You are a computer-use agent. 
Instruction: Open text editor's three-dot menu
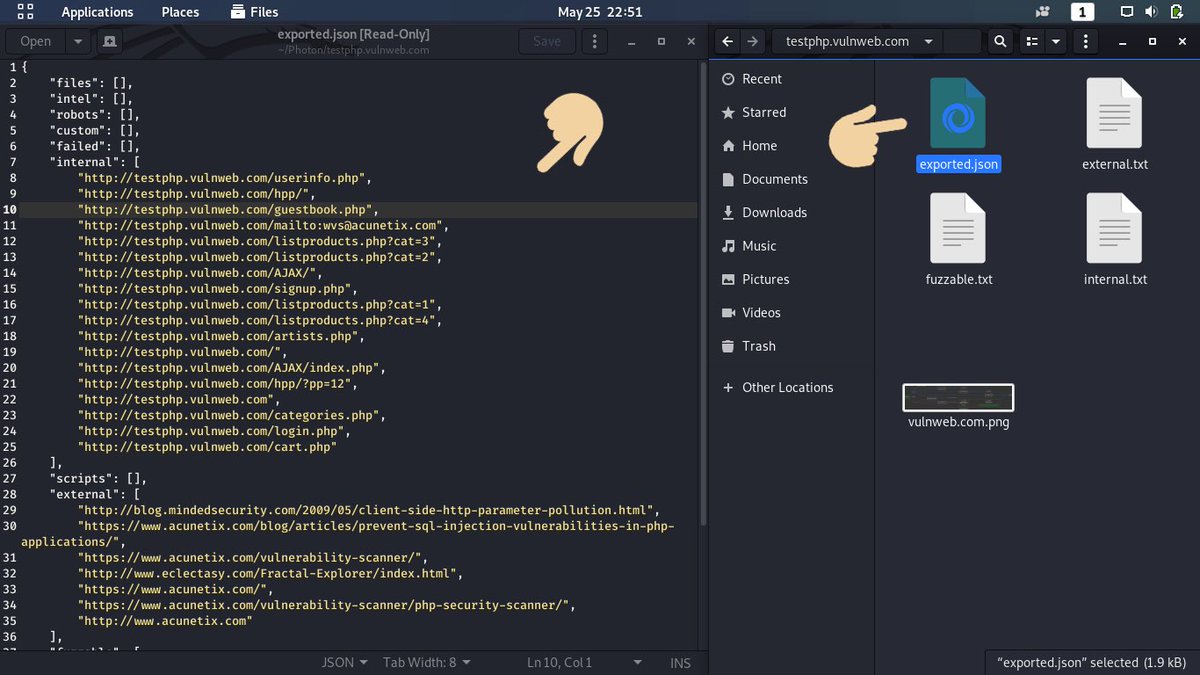click(595, 41)
